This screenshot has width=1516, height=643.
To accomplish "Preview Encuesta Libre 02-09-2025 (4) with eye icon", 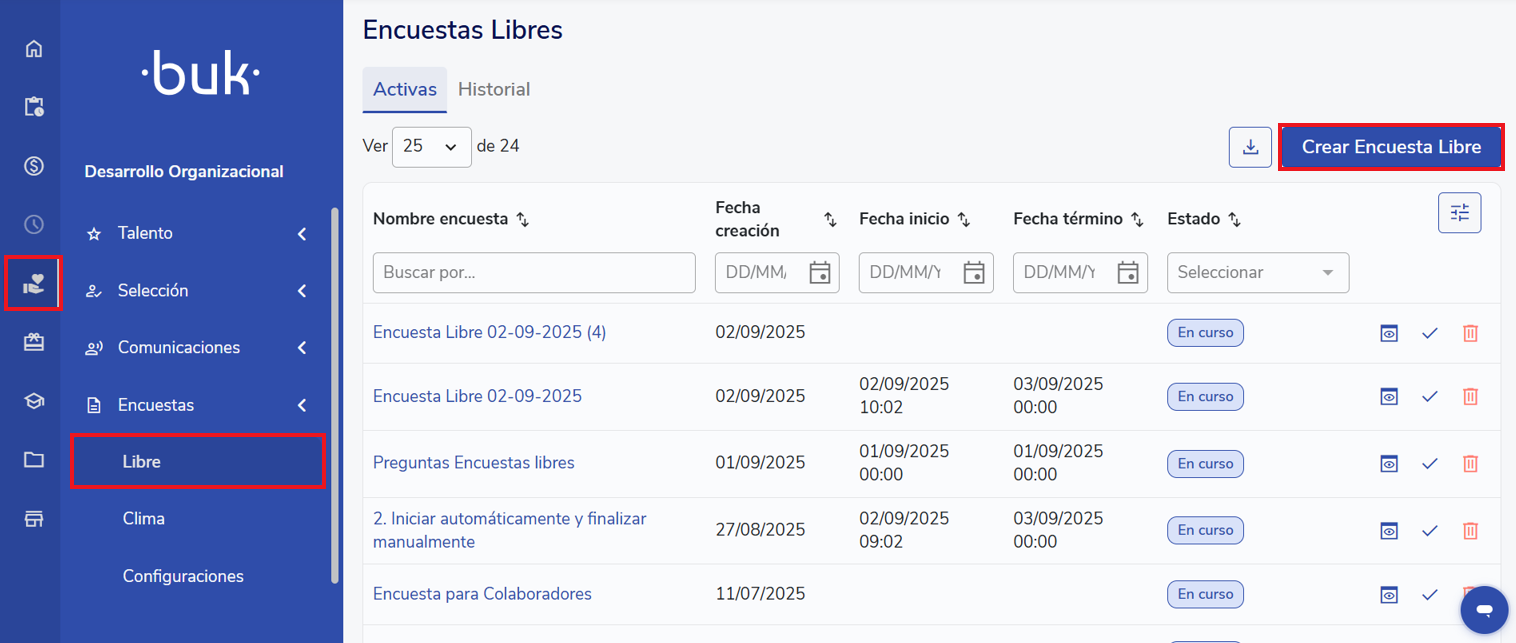I will tap(1389, 333).
